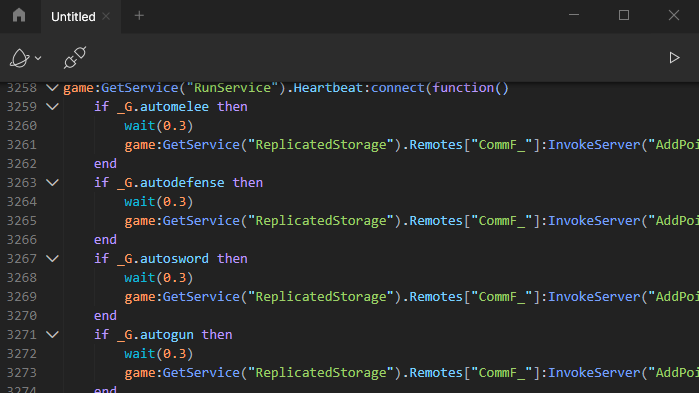Minimize the editor window
699x393 pixels.
click(x=574, y=16)
